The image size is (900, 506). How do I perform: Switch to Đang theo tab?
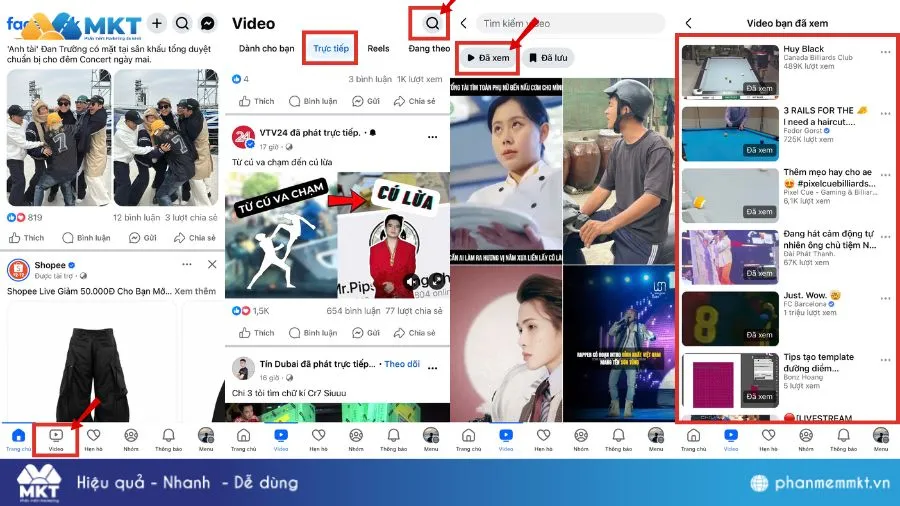(x=429, y=48)
